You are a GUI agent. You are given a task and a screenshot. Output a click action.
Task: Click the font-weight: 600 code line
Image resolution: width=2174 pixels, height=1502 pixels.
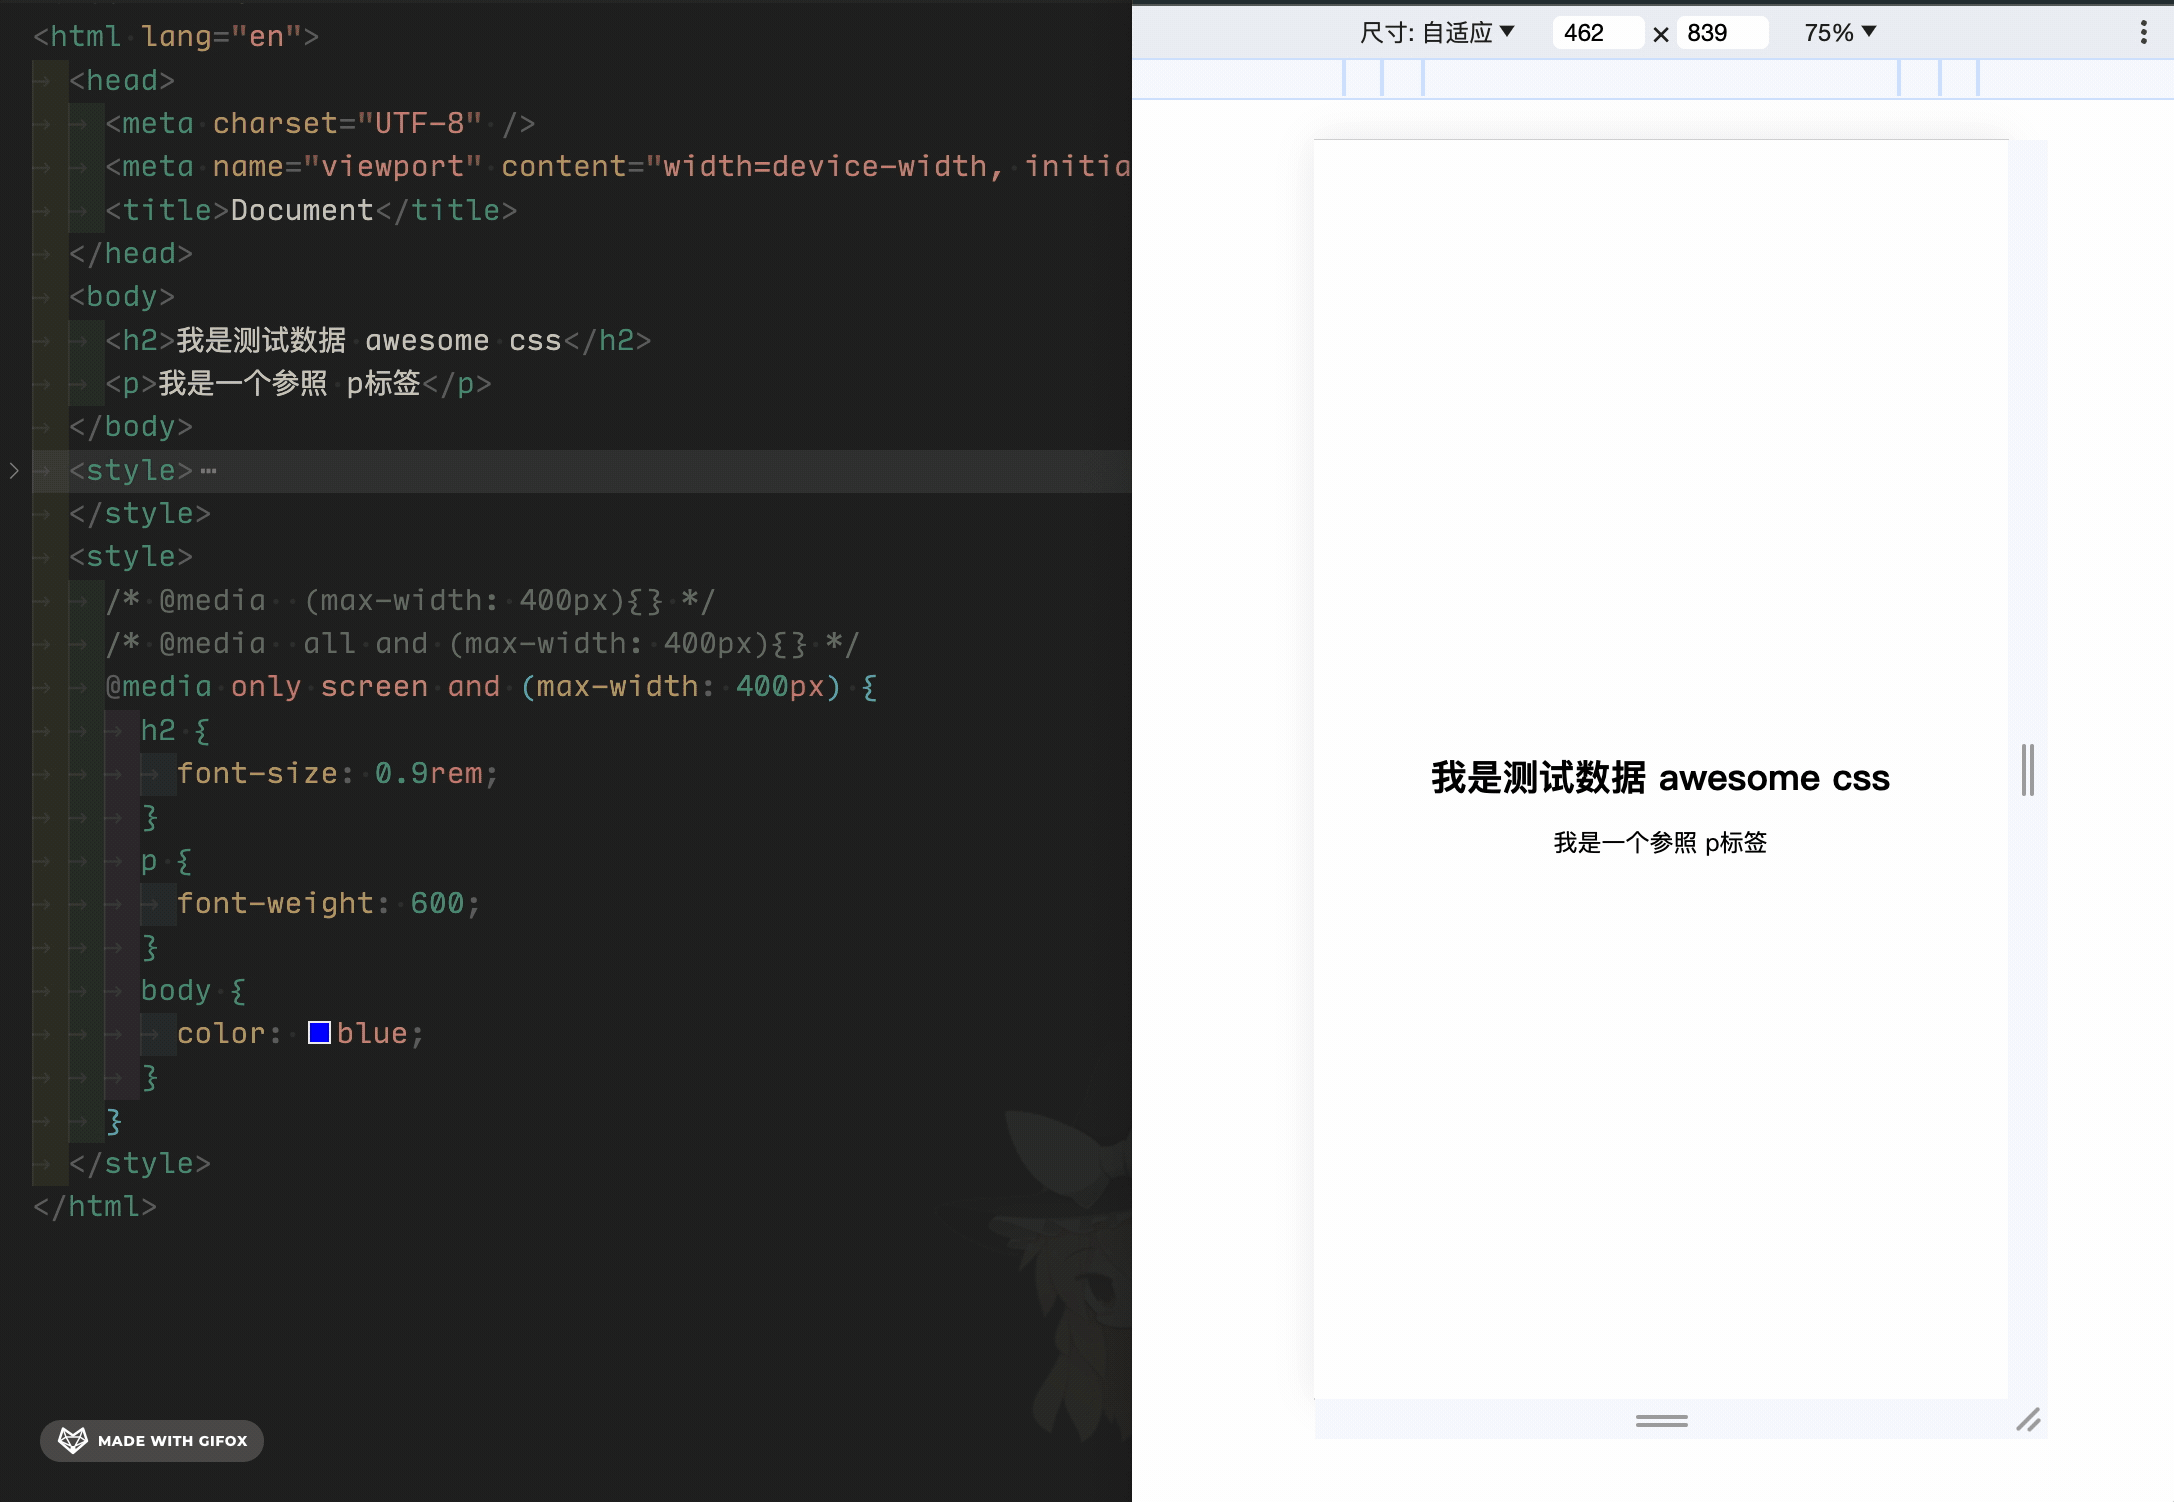point(328,904)
